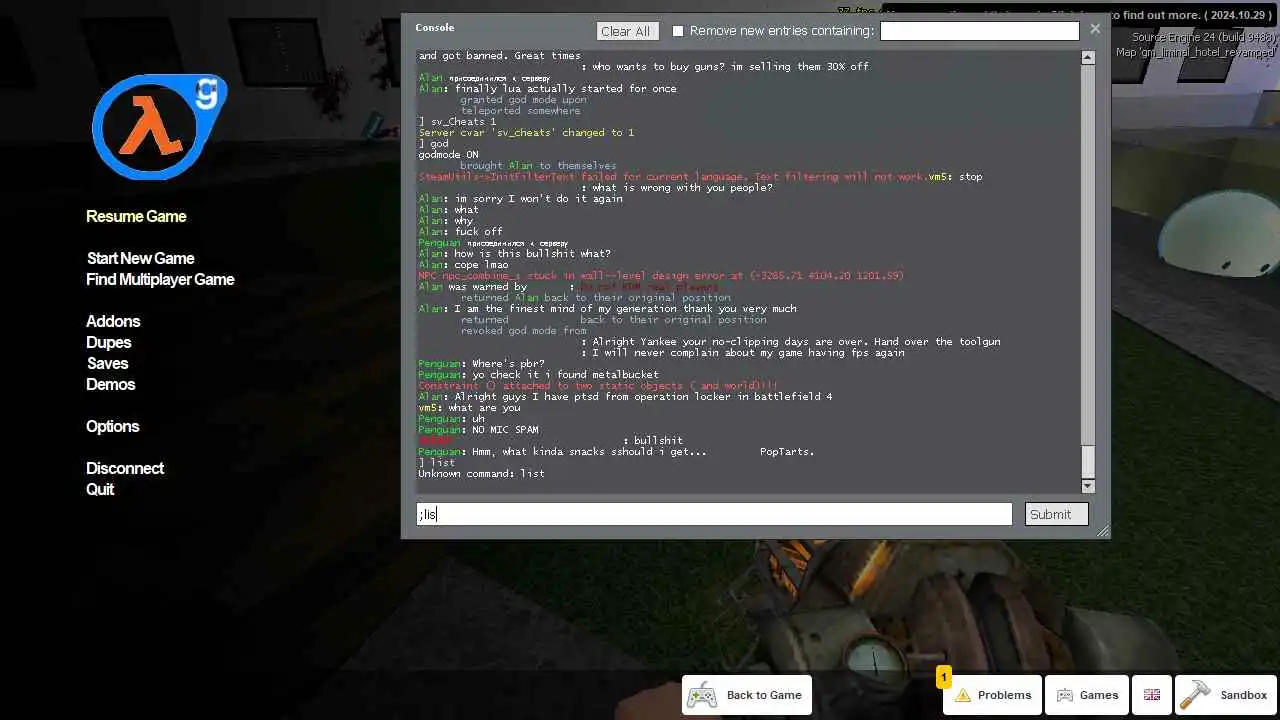Open the Addons menu
This screenshot has width=1280, height=720.
[x=113, y=321]
